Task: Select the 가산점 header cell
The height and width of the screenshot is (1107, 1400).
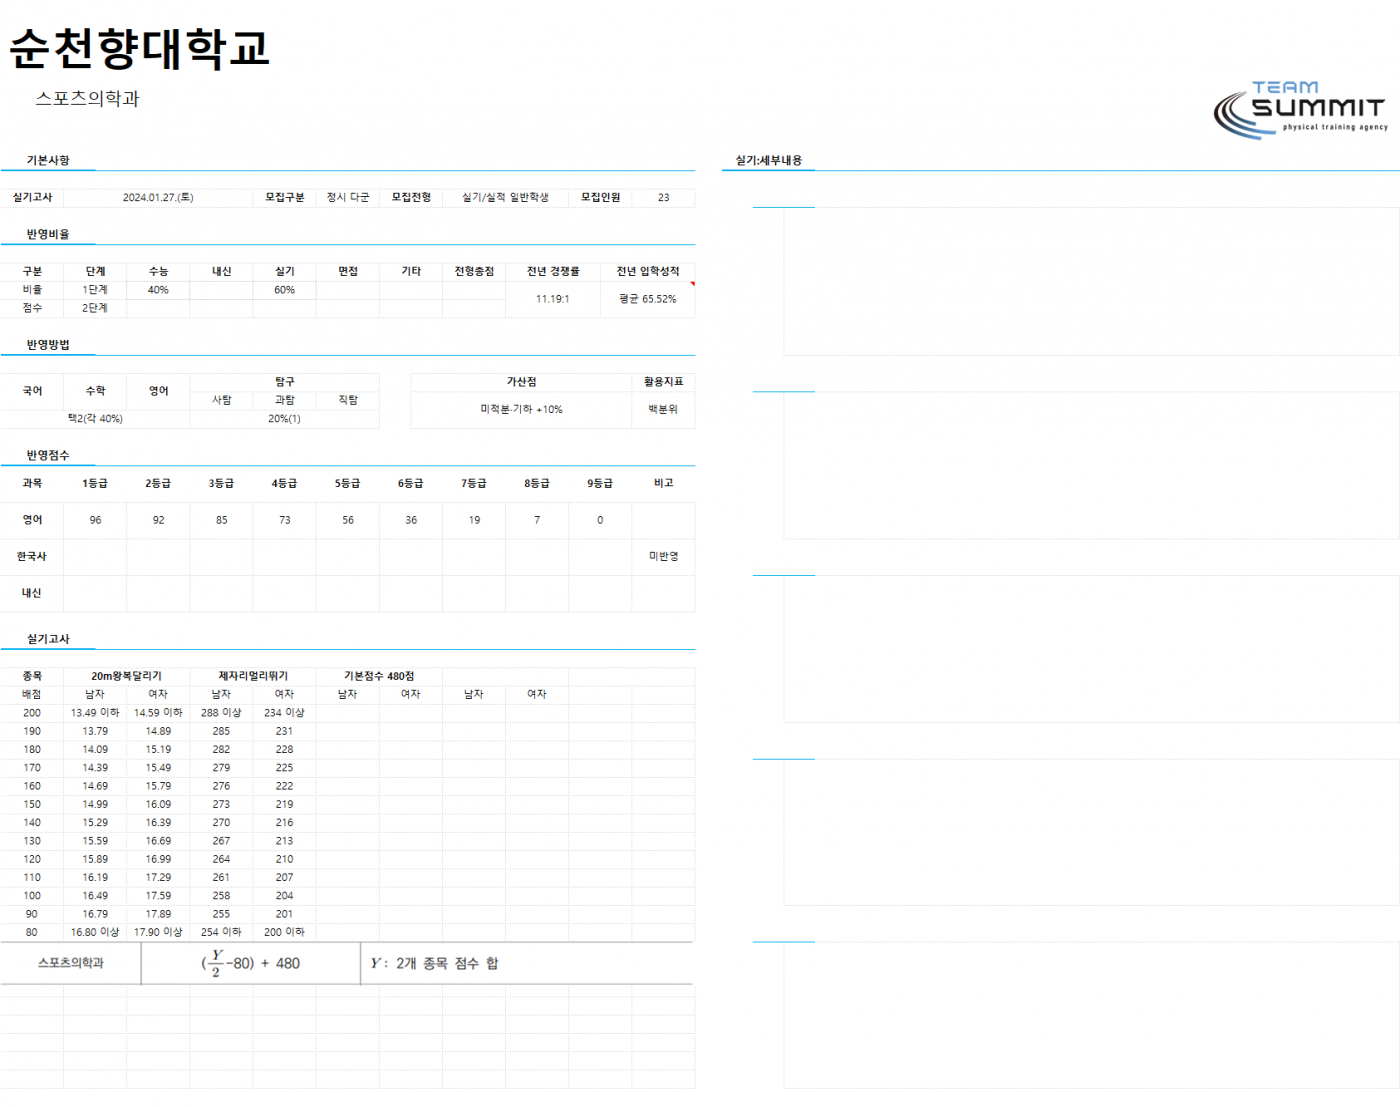Action: tap(521, 382)
